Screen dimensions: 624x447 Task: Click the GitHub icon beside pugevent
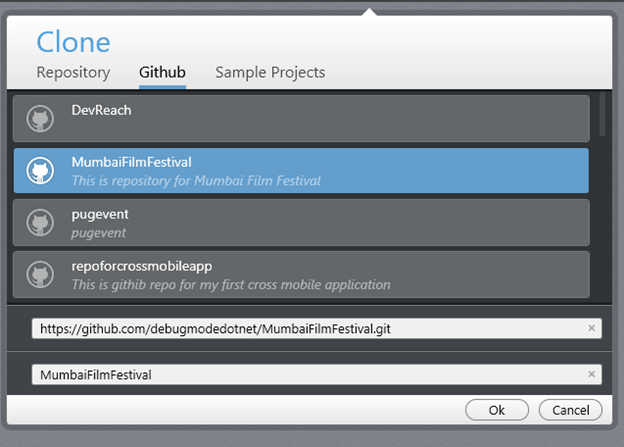click(x=39, y=223)
